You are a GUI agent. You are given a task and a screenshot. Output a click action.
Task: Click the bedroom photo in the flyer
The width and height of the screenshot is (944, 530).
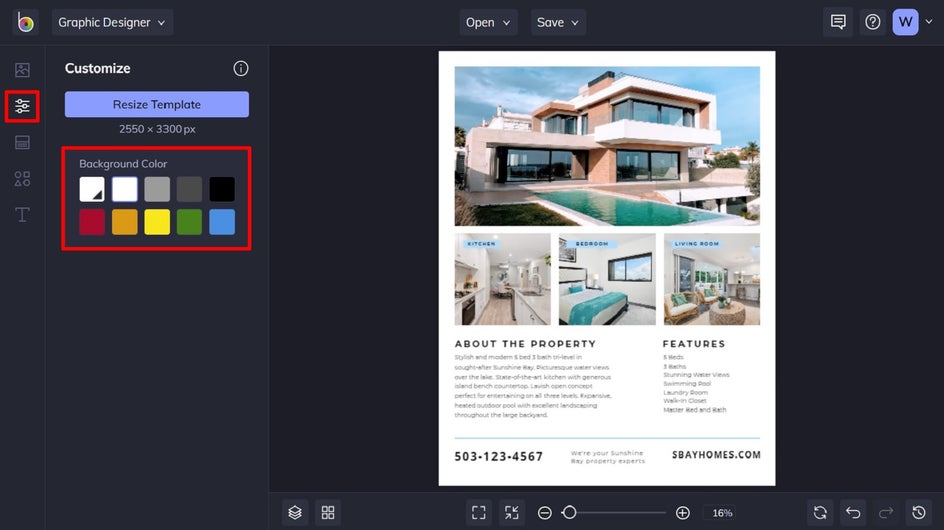pos(607,280)
